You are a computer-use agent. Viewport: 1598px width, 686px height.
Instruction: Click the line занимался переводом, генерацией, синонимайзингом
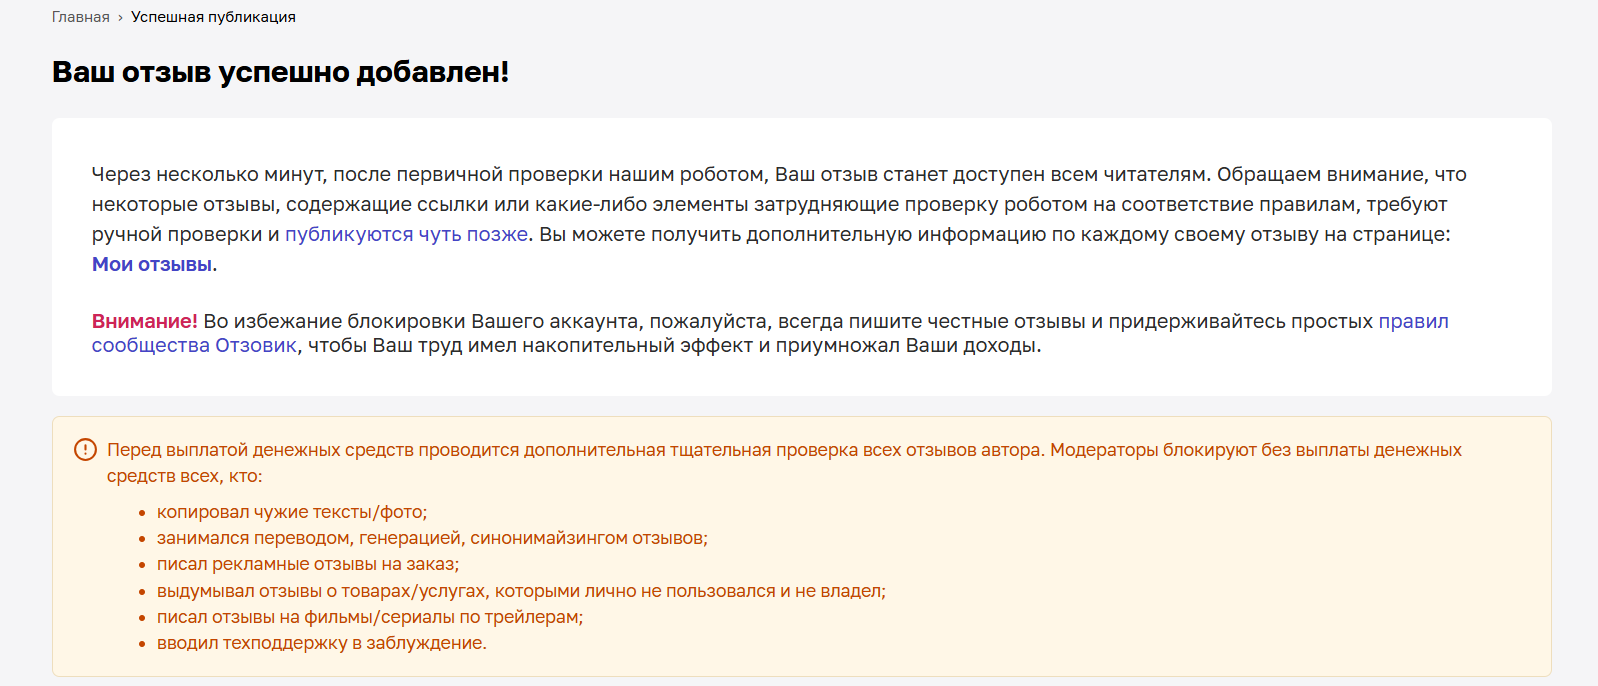(x=432, y=538)
